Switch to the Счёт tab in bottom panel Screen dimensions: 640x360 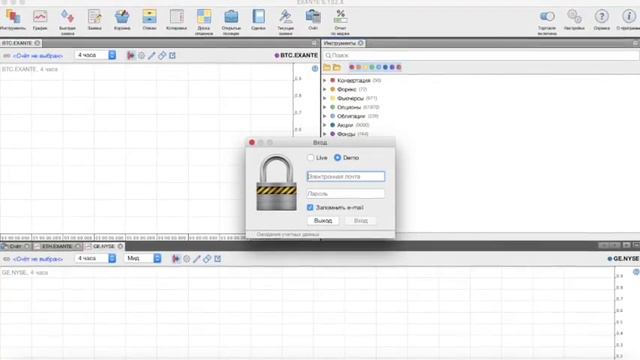[x=15, y=247]
